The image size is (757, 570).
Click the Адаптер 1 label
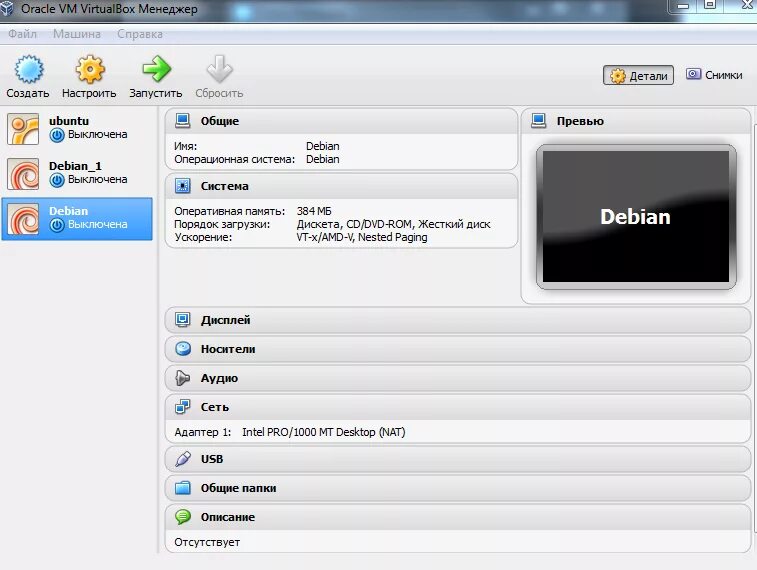[x=203, y=432]
